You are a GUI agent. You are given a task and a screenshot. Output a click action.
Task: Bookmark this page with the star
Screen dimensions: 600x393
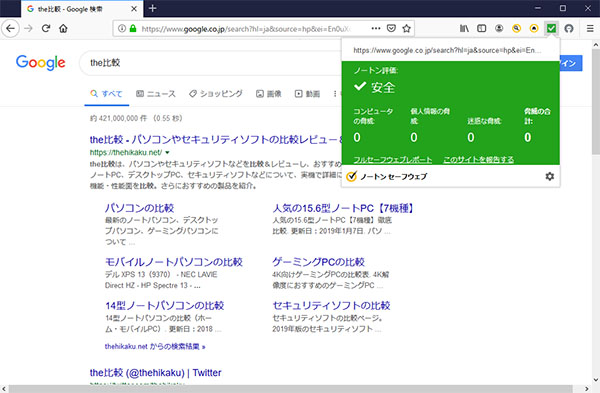coord(406,28)
